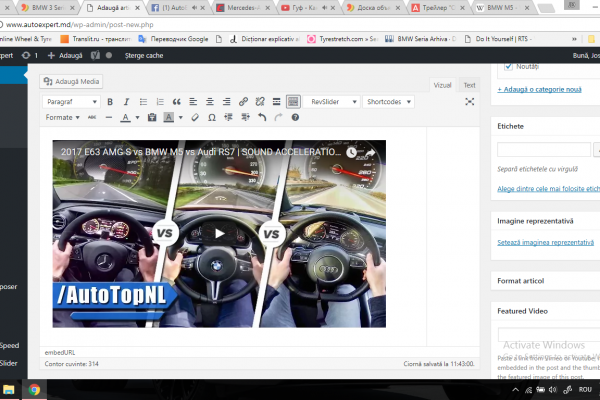Open the Translit.ru bookmark

pyautogui.click(x=96, y=39)
